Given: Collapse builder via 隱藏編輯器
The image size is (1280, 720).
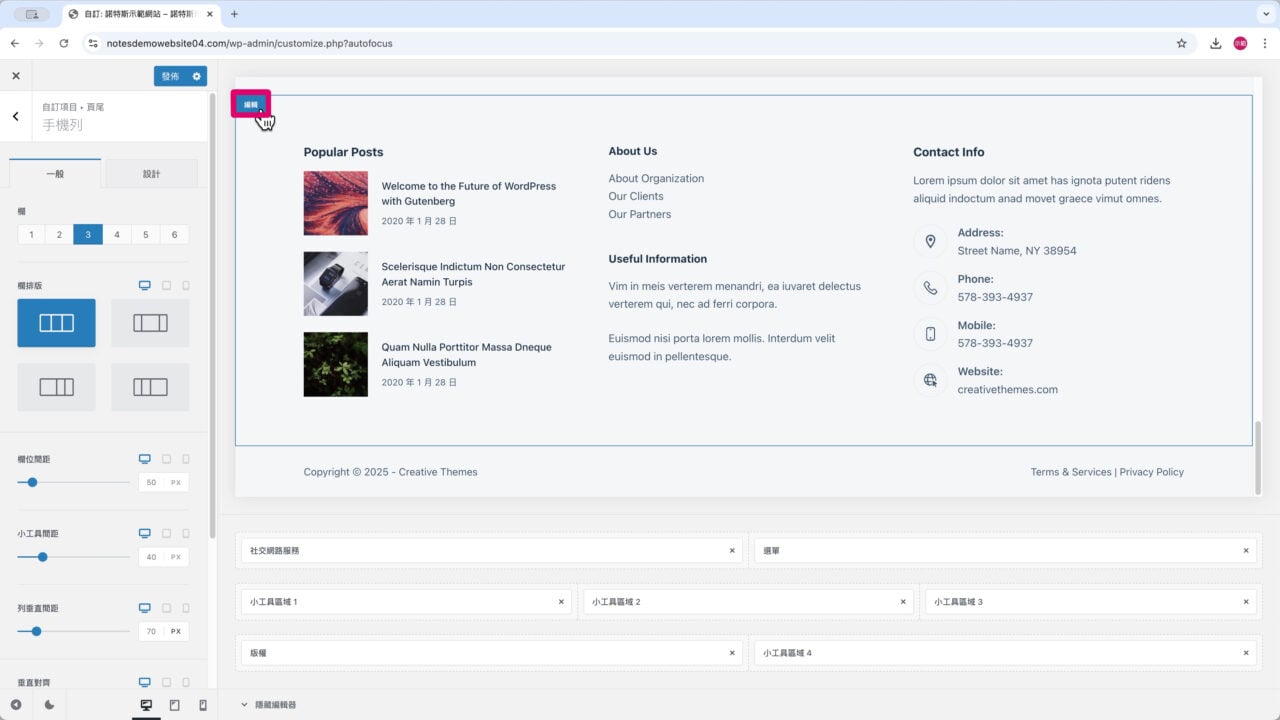Looking at the screenshot, I should point(269,705).
